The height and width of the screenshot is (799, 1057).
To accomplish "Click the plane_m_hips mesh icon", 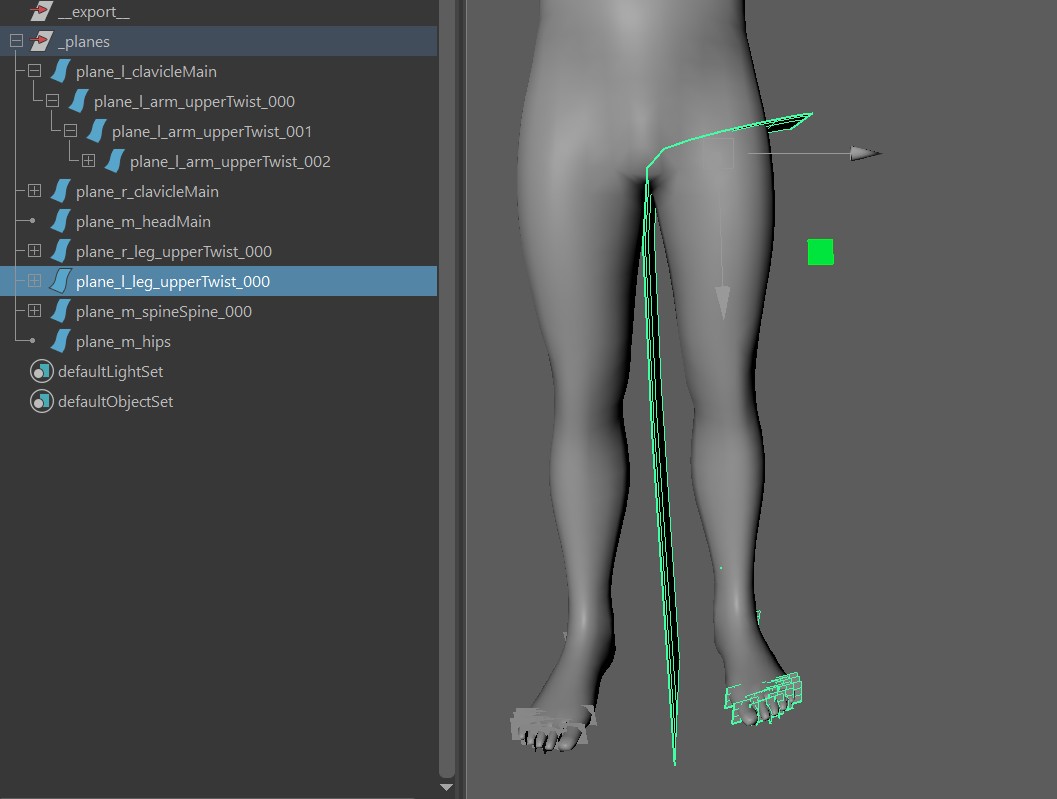I will pyautogui.click(x=61, y=341).
